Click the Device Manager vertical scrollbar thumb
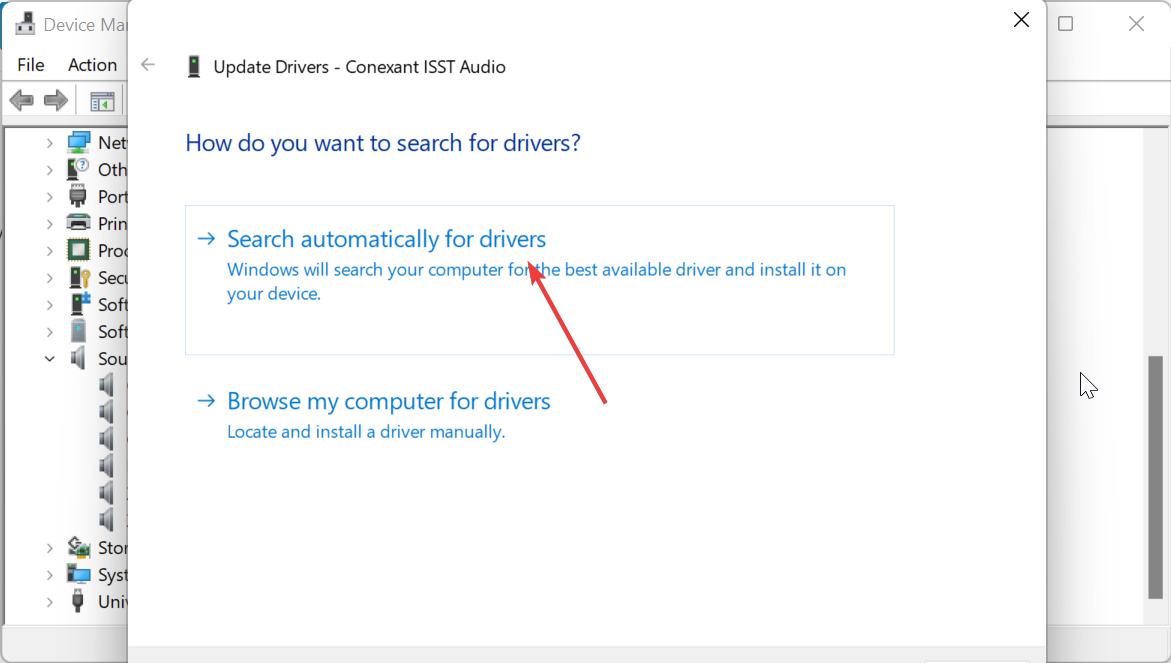 point(1155,477)
